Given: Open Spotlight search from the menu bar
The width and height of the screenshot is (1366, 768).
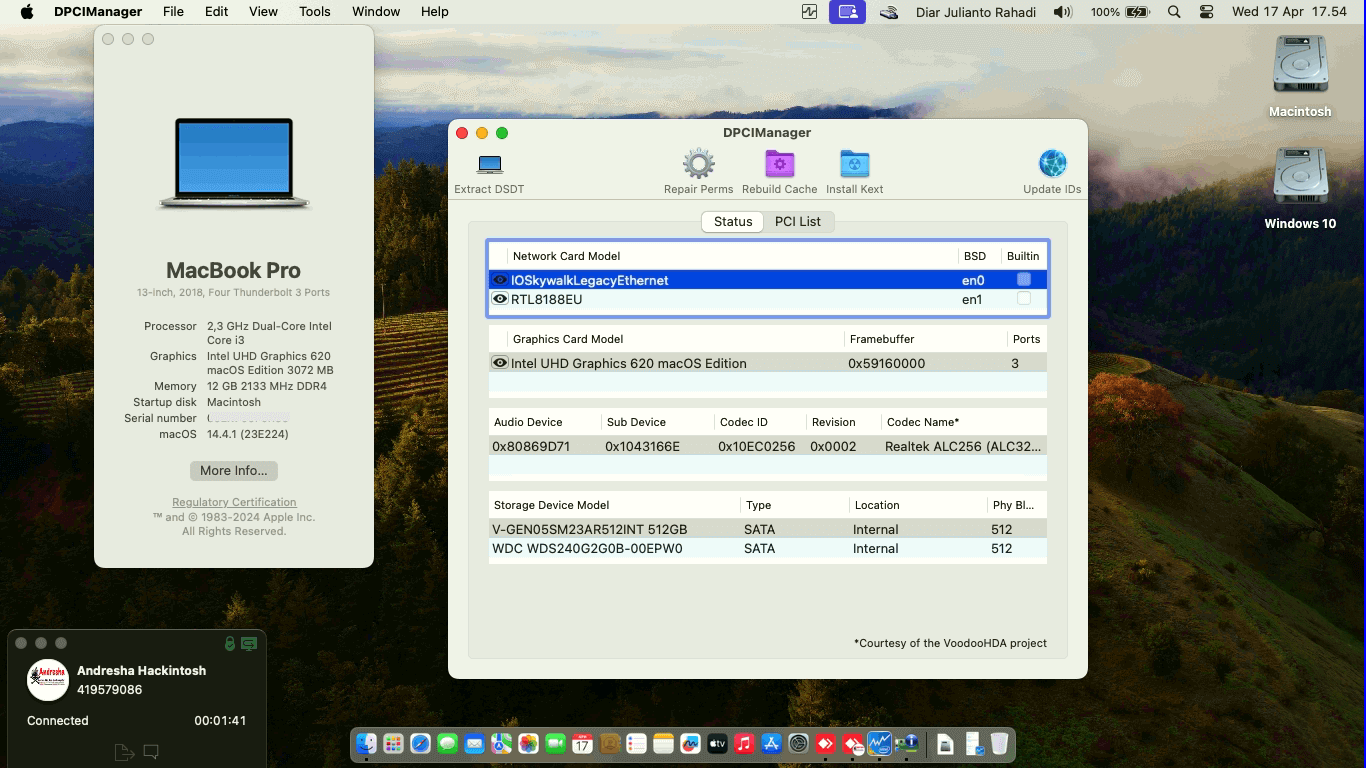Looking at the screenshot, I should [x=1173, y=12].
